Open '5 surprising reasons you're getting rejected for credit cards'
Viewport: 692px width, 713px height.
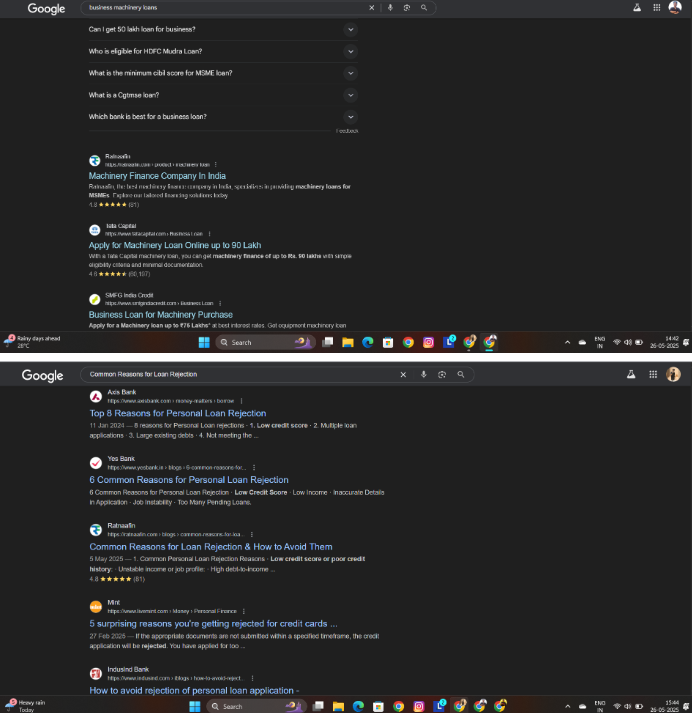point(213,624)
